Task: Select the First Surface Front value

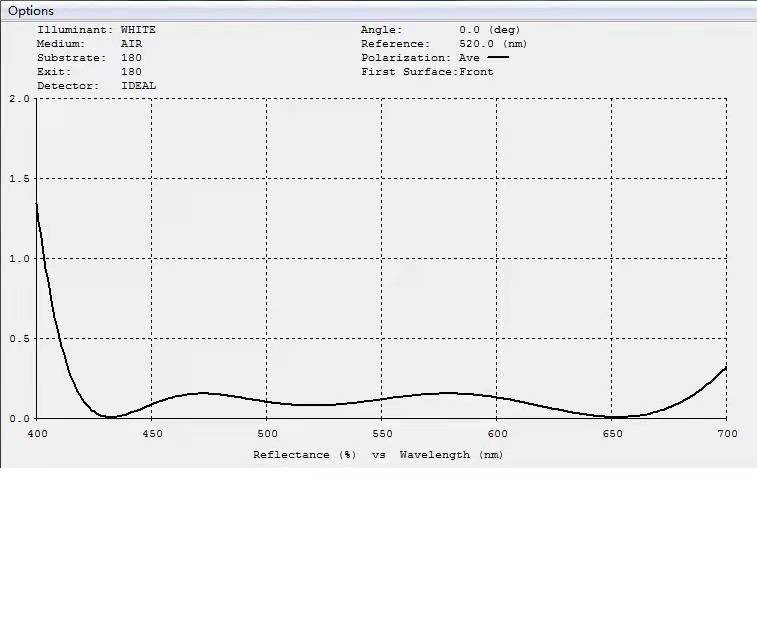Action: (x=476, y=72)
